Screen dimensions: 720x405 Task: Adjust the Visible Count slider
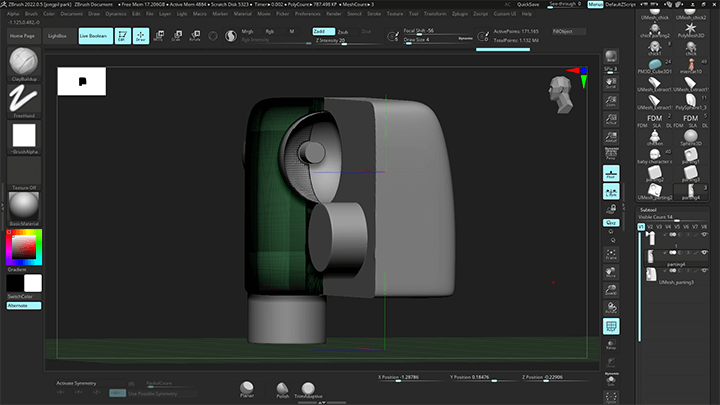point(672,217)
